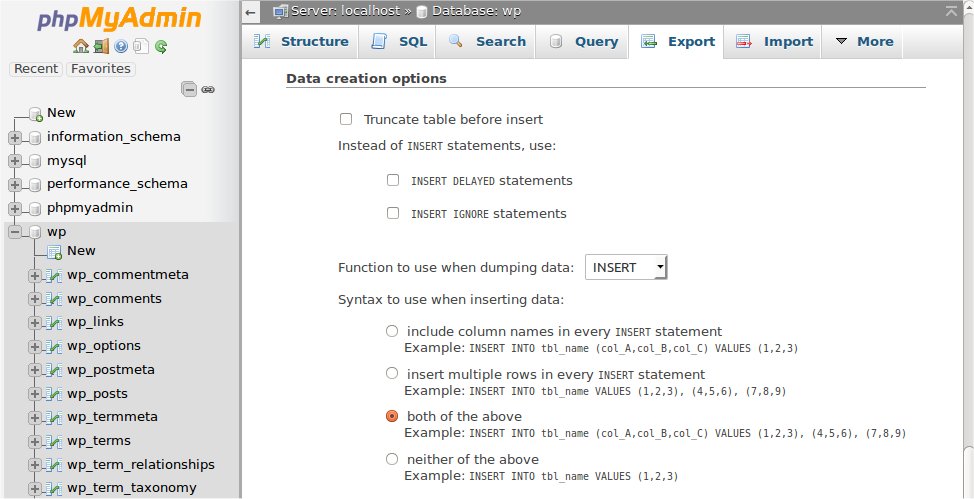
Task: Click the navigation reload green arrow icon
Action: (160, 46)
